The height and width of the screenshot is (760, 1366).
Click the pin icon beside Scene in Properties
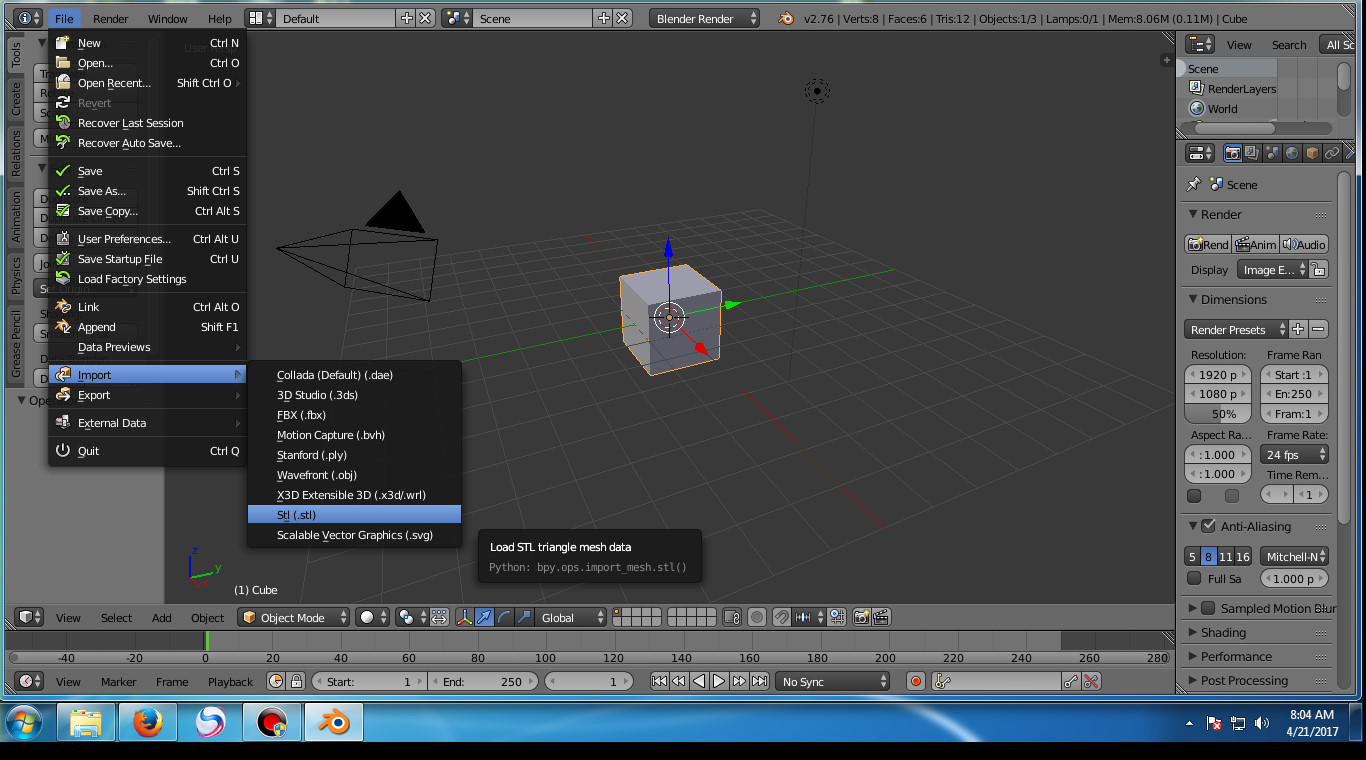[x=1193, y=185]
